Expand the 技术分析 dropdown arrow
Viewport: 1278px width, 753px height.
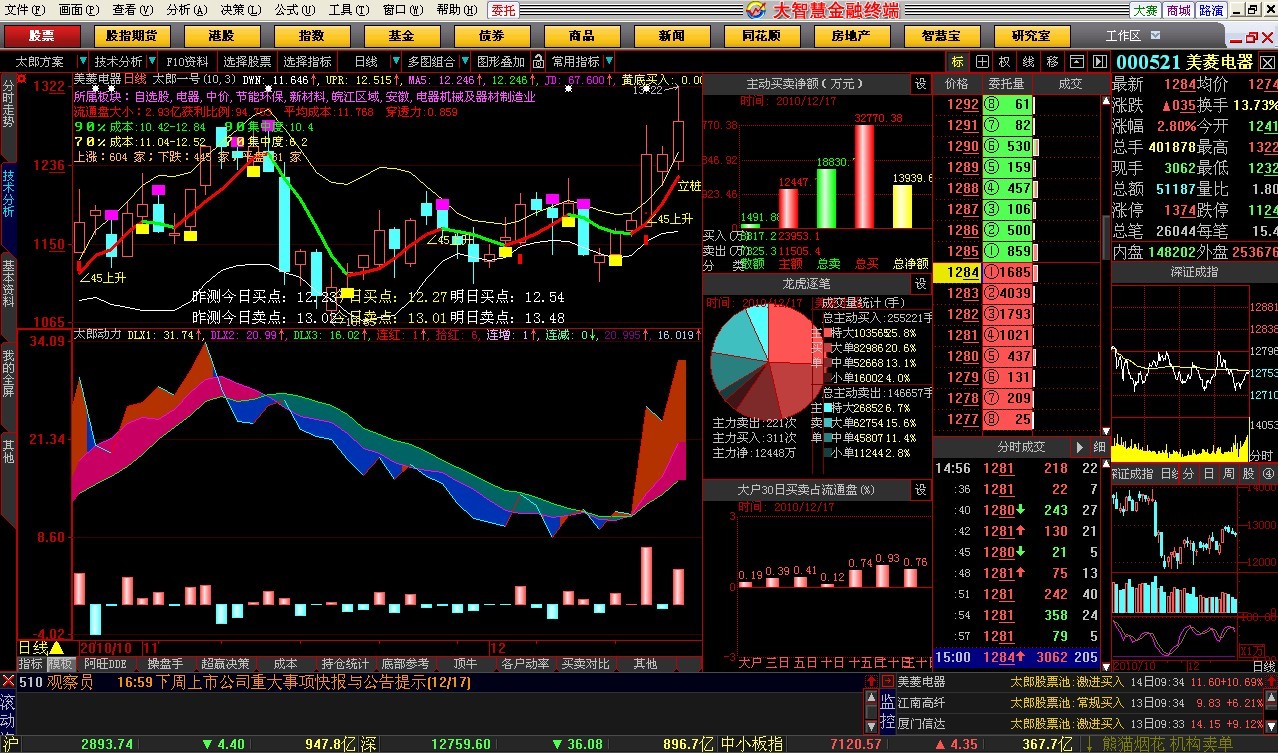tap(153, 62)
